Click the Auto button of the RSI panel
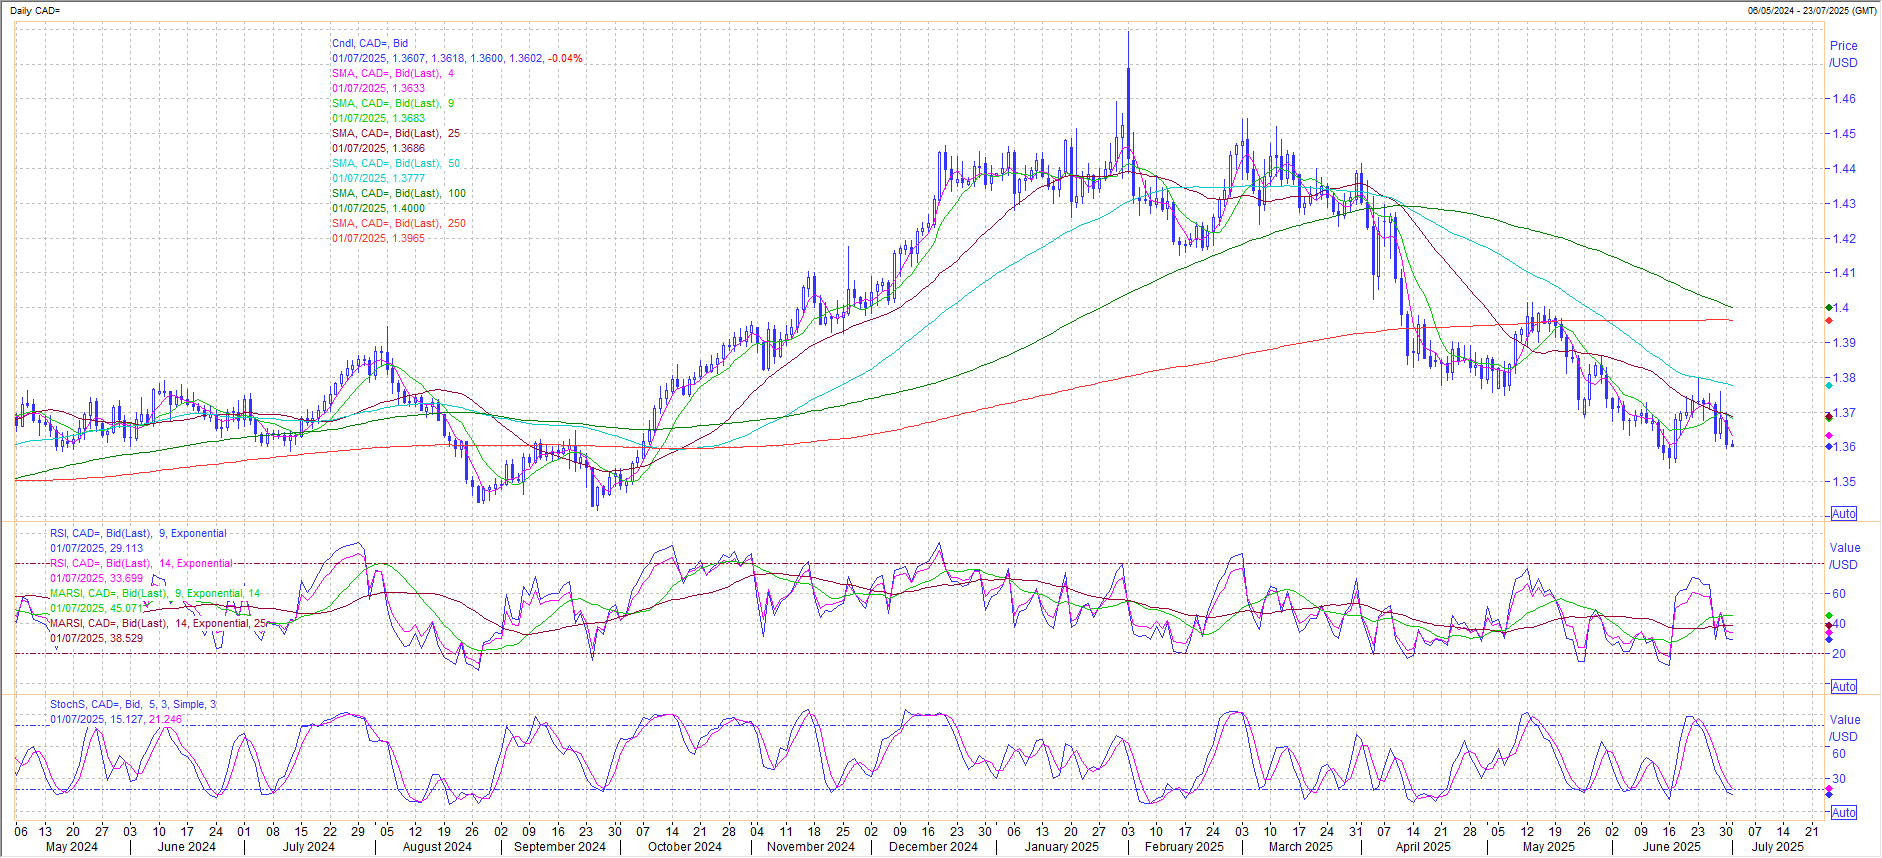Screen dimensions: 1882x858 (x=1843, y=687)
